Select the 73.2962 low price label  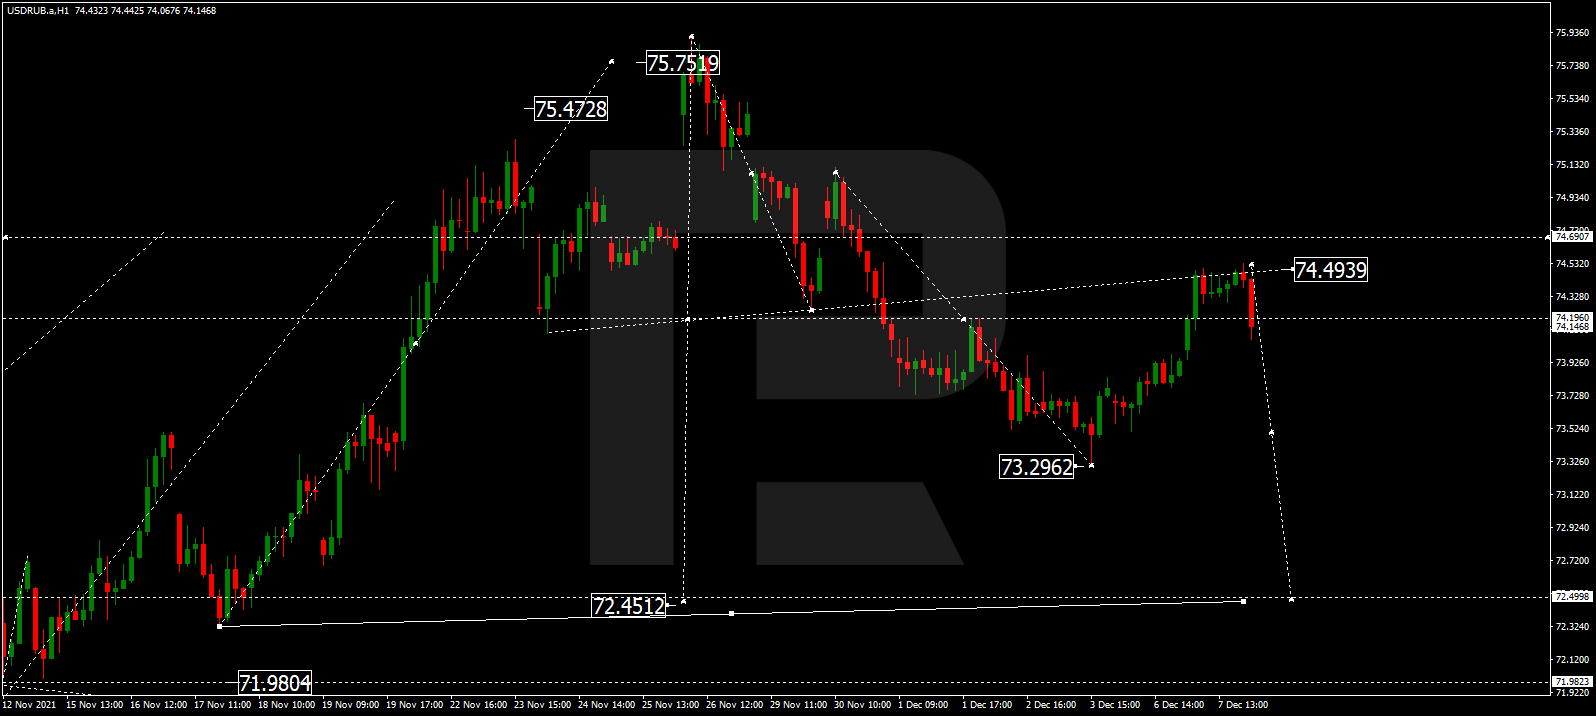(x=1037, y=467)
